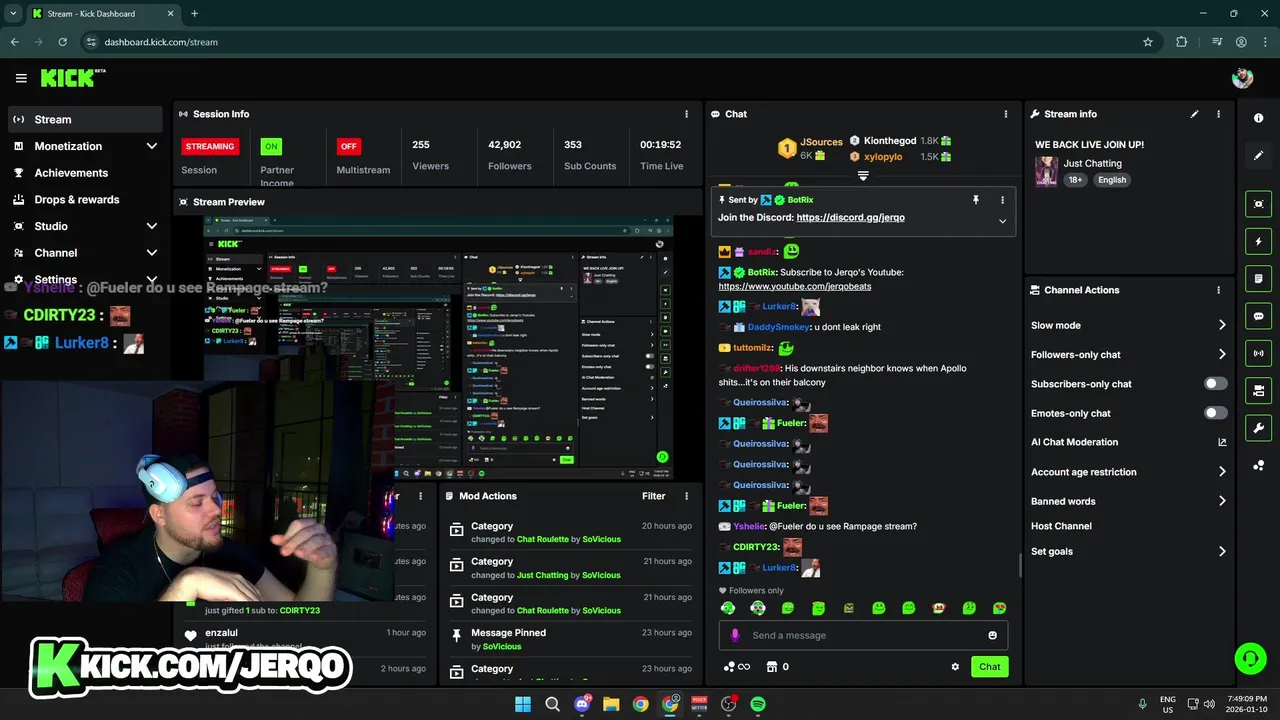Click the purple microphone icon in message box
The height and width of the screenshot is (720, 1280).
pos(735,635)
